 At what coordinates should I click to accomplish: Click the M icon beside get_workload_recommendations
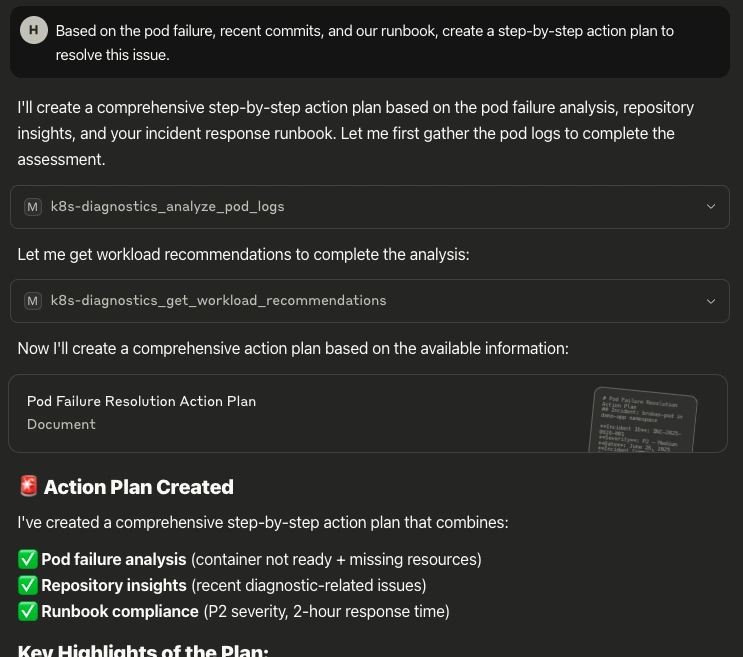[33, 301]
